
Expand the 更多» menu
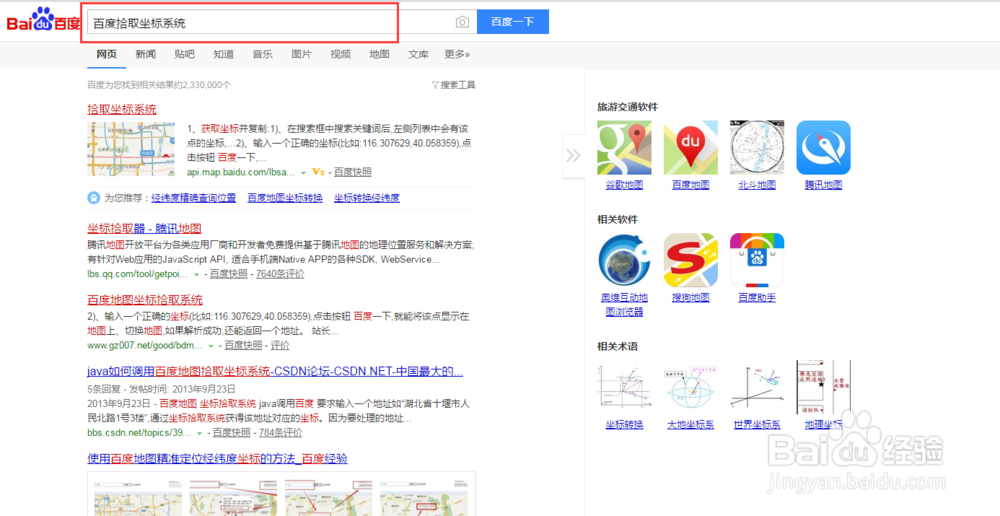point(457,54)
